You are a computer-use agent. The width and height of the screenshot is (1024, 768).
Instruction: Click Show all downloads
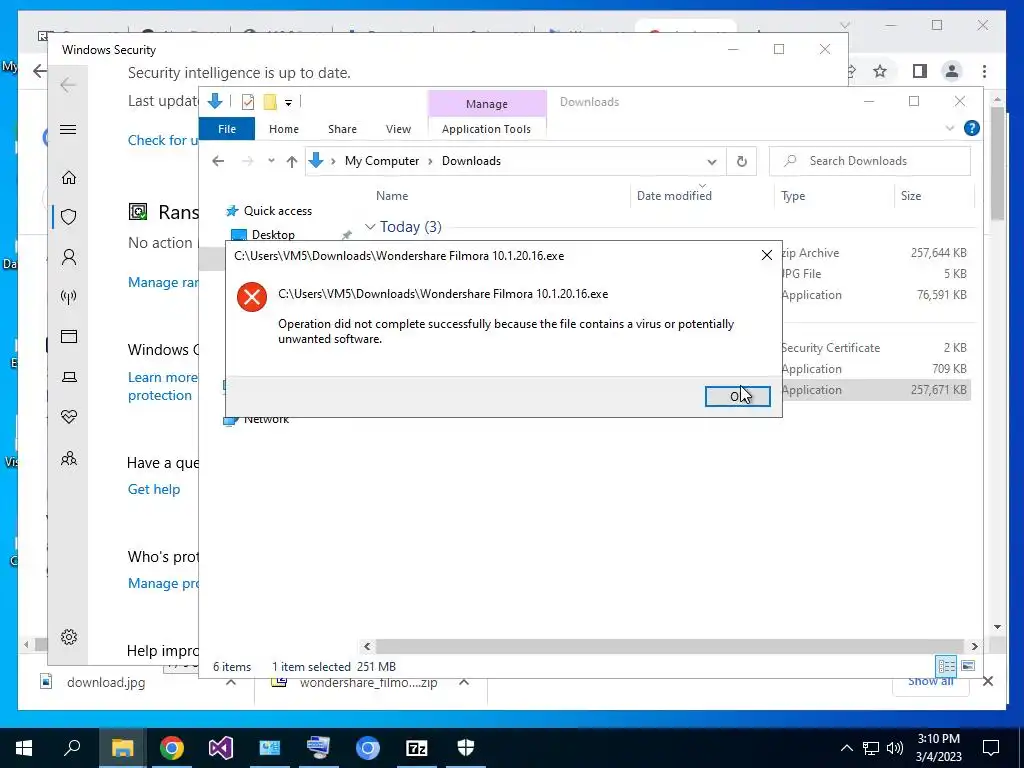(930, 682)
